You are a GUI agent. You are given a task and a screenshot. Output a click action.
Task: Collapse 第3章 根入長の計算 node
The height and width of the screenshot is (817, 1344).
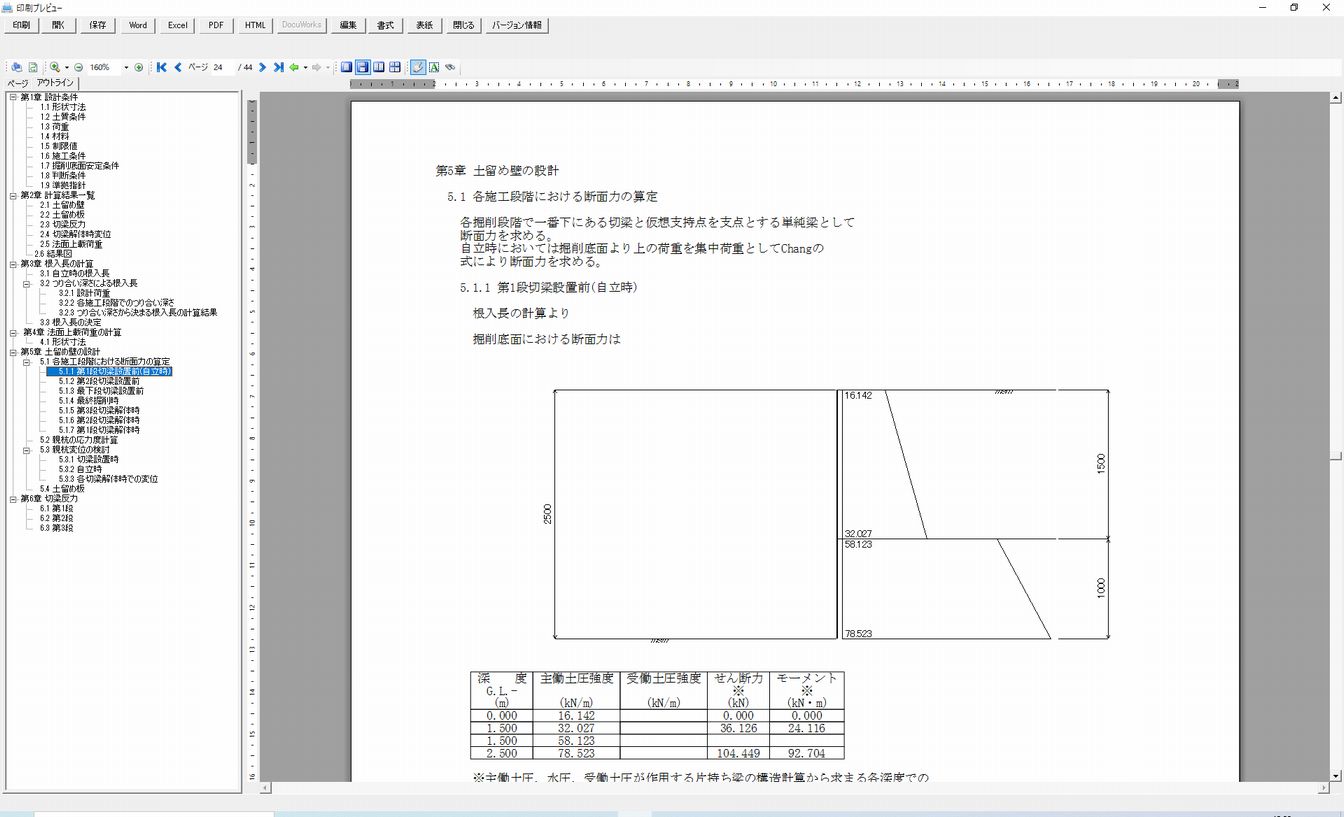(x=13, y=264)
